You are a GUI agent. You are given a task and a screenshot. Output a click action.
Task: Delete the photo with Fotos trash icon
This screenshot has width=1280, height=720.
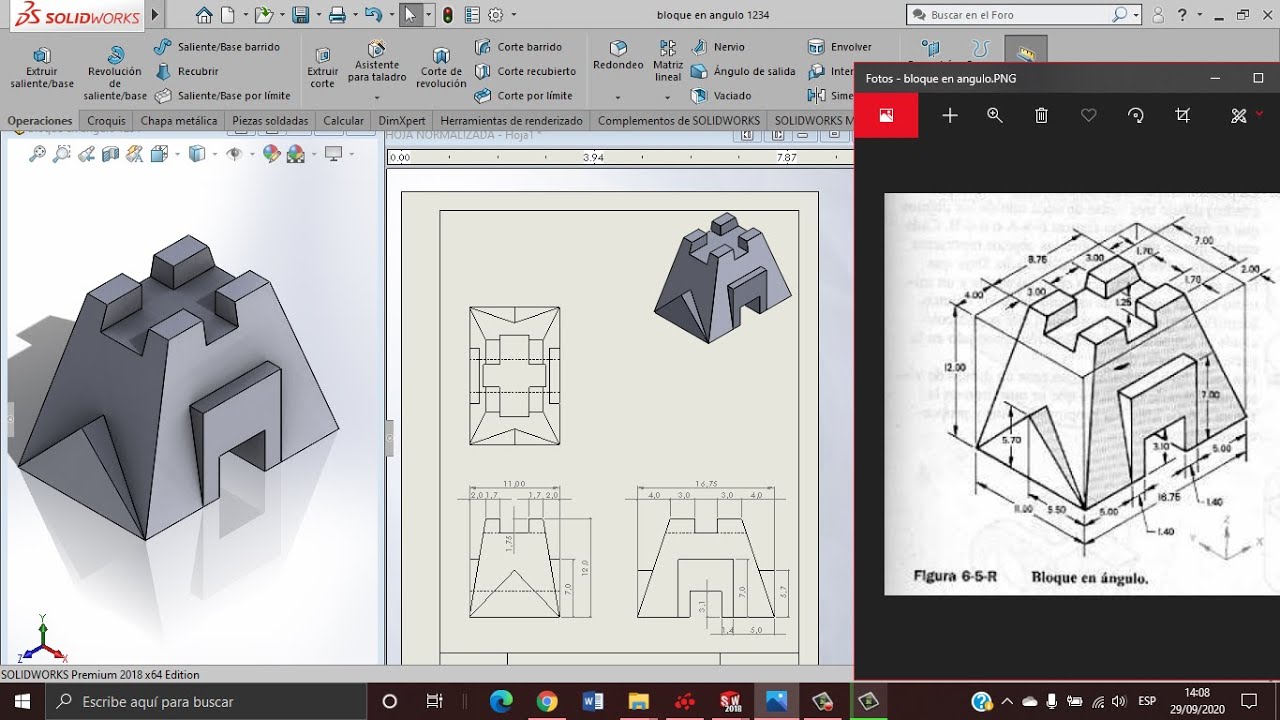tap(1041, 115)
